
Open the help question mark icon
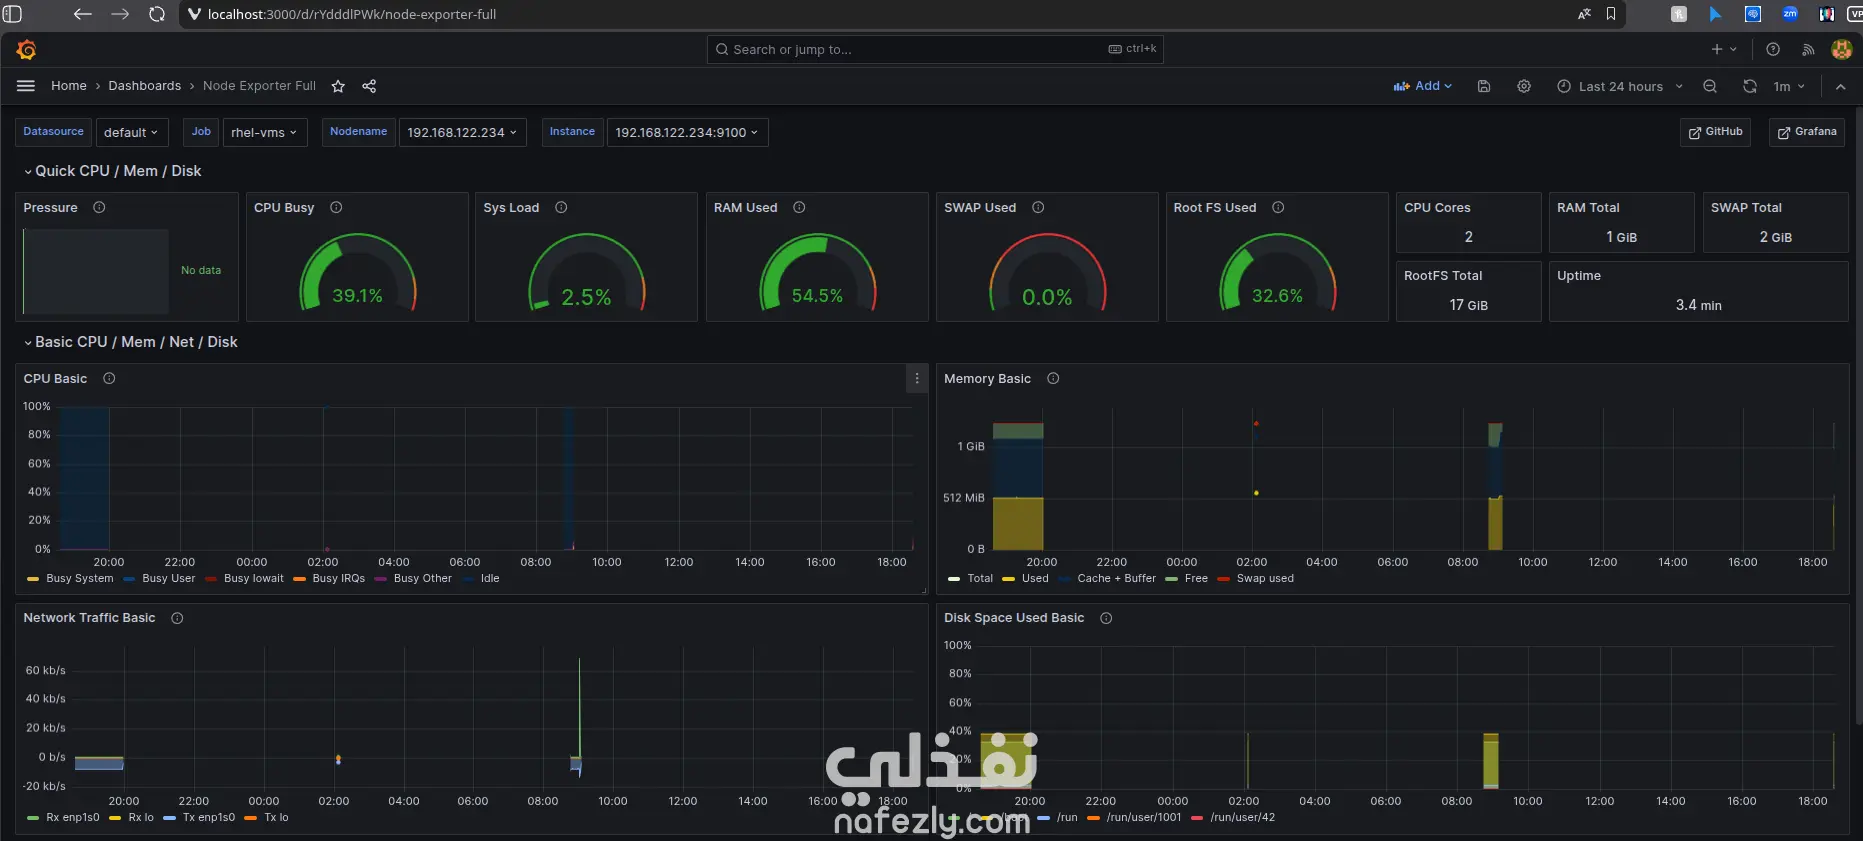(1773, 49)
